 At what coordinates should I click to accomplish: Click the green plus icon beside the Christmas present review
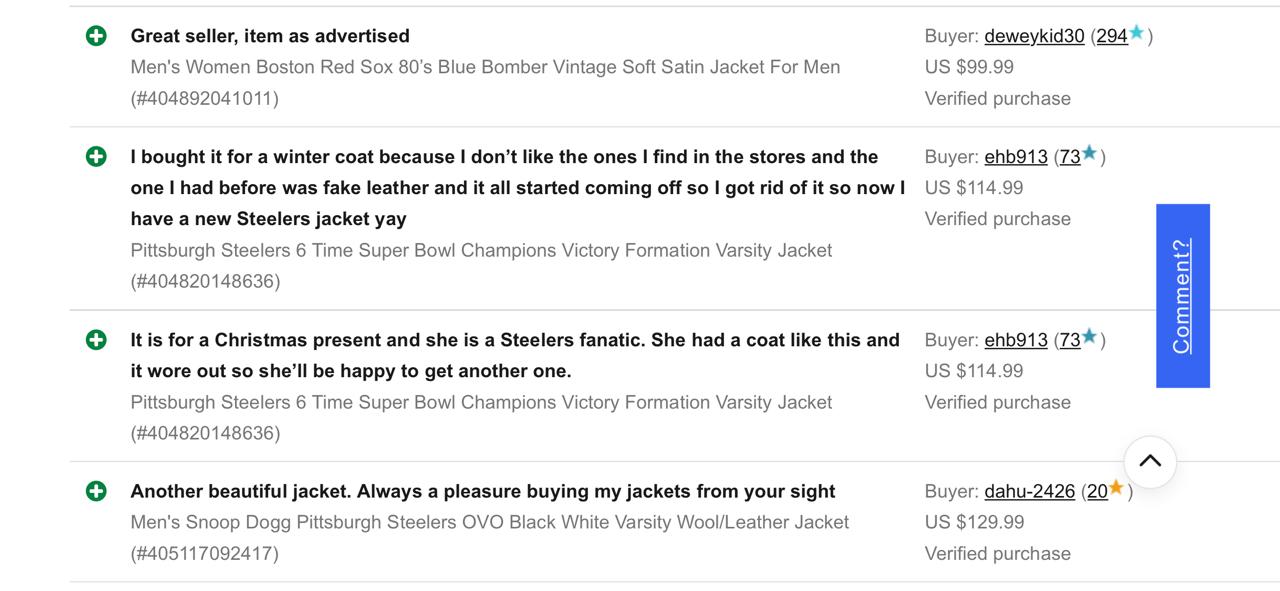95,339
